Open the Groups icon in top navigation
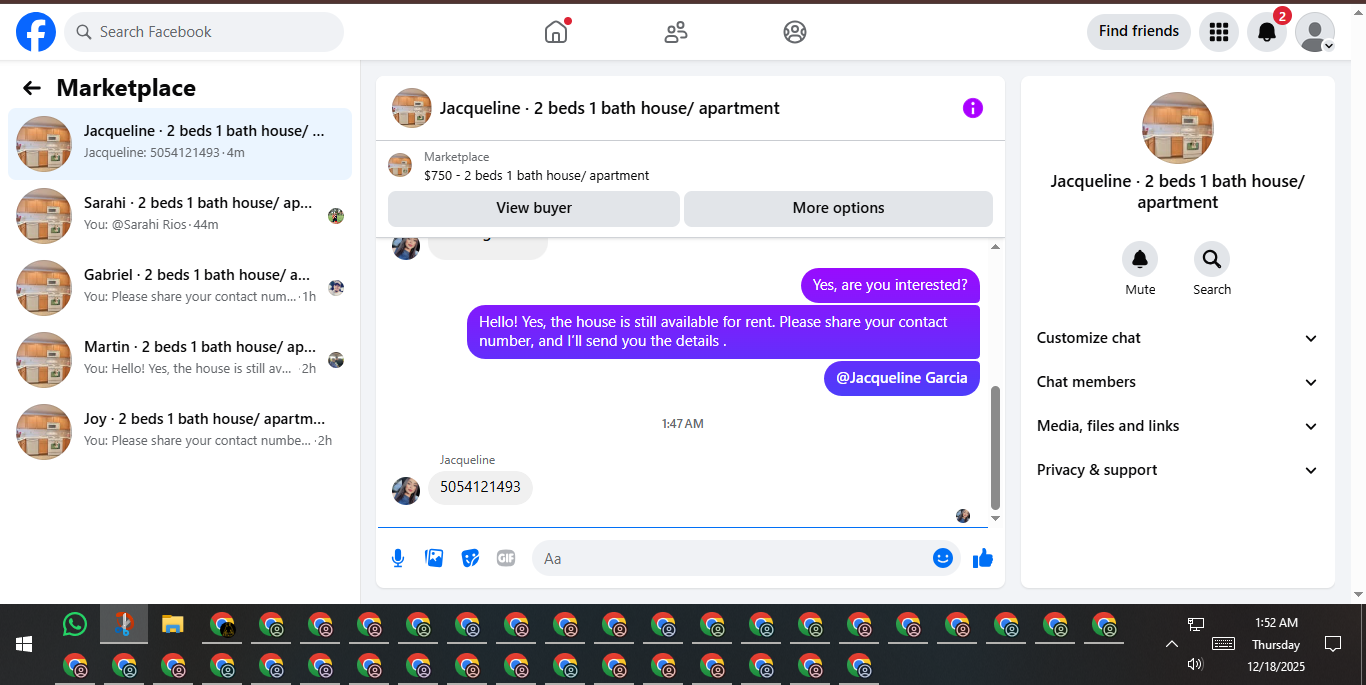Image resolution: width=1366 pixels, height=685 pixels. click(795, 32)
